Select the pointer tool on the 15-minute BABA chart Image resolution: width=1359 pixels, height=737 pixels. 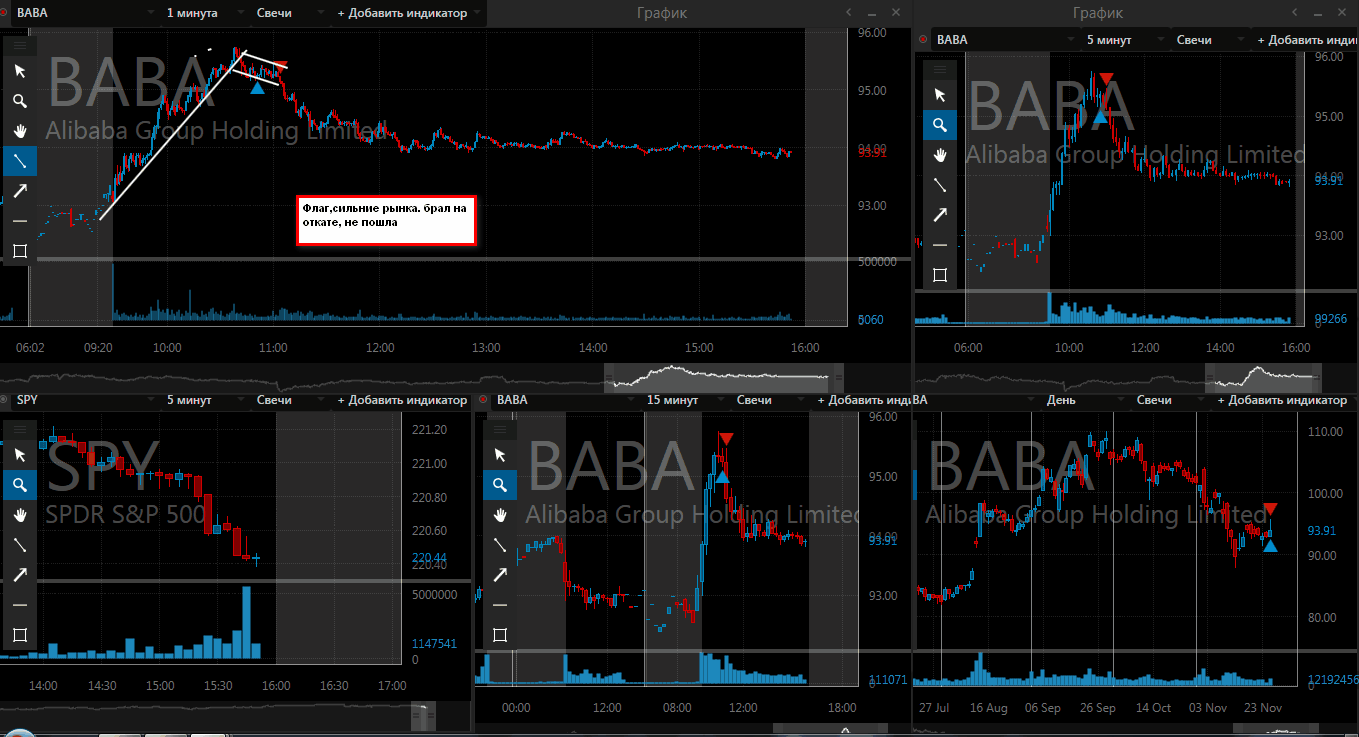(x=500, y=455)
